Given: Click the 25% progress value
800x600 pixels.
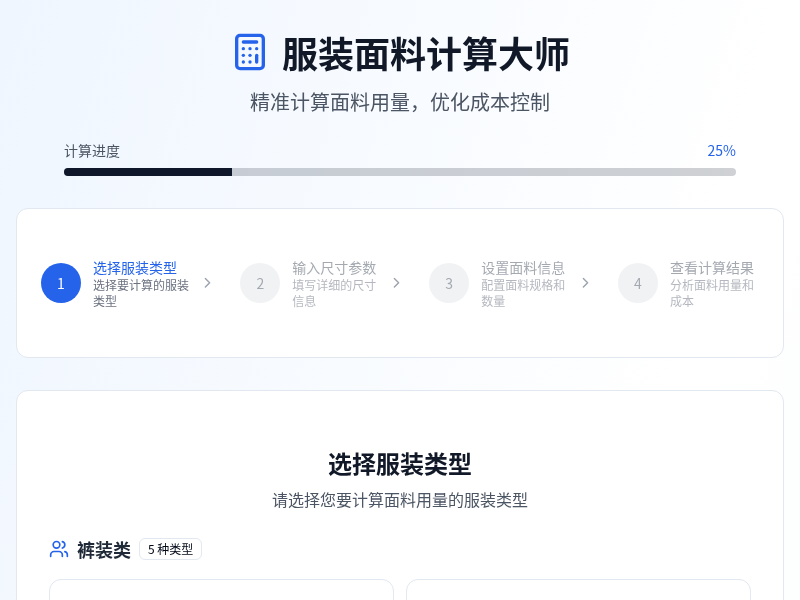Looking at the screenshot, I should [x=721, y=151].
